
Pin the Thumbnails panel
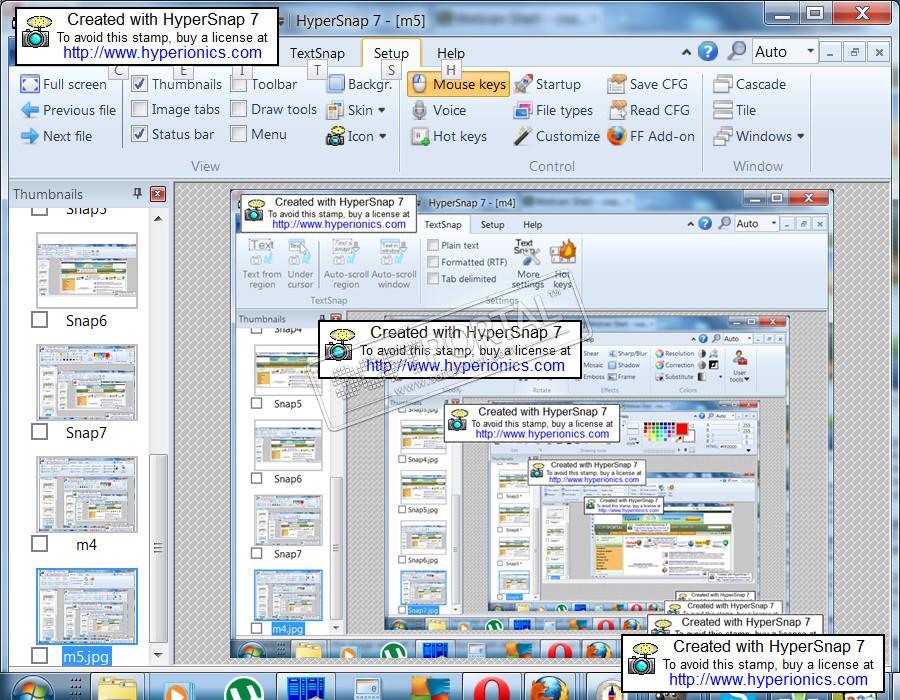click(x=137, y=193)
